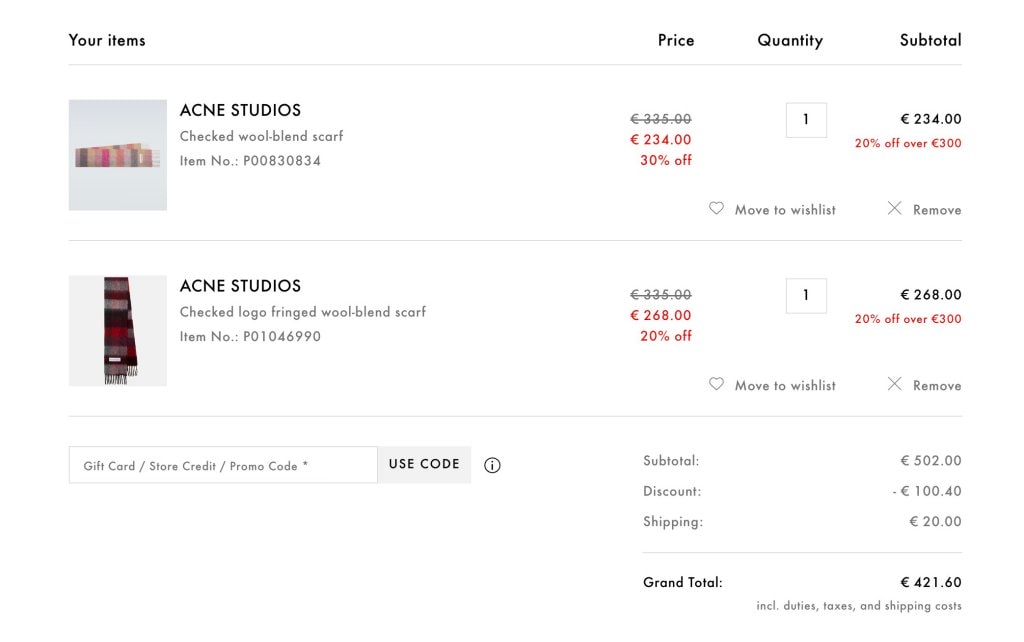Open the Checked logo fringed wool-blend scarf title
1024x642 pixels.
tap(302, 312)
